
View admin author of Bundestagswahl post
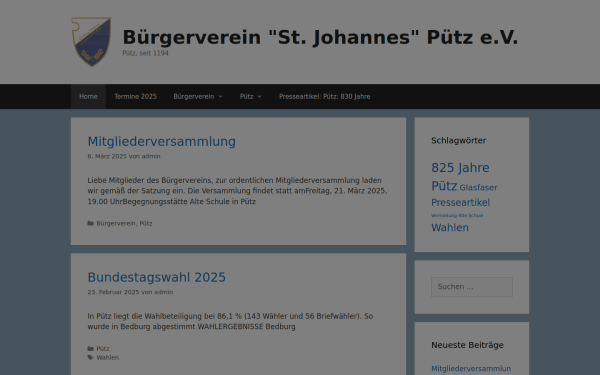[x=163, y=292]
